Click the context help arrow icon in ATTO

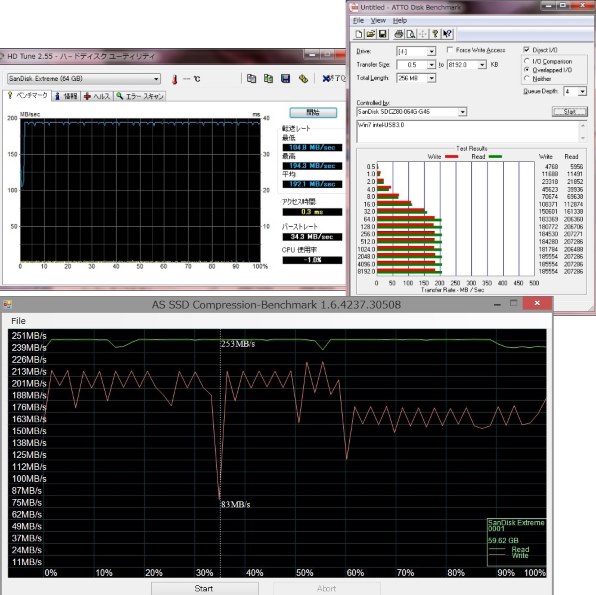coord(447,34)
